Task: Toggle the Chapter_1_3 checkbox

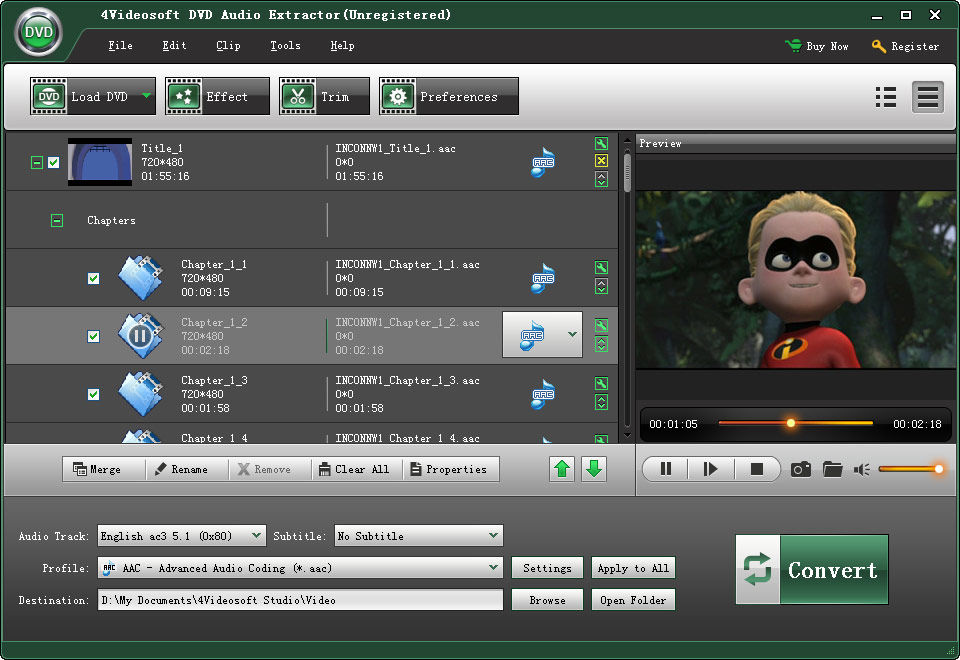Action: (x=93, y=395)
